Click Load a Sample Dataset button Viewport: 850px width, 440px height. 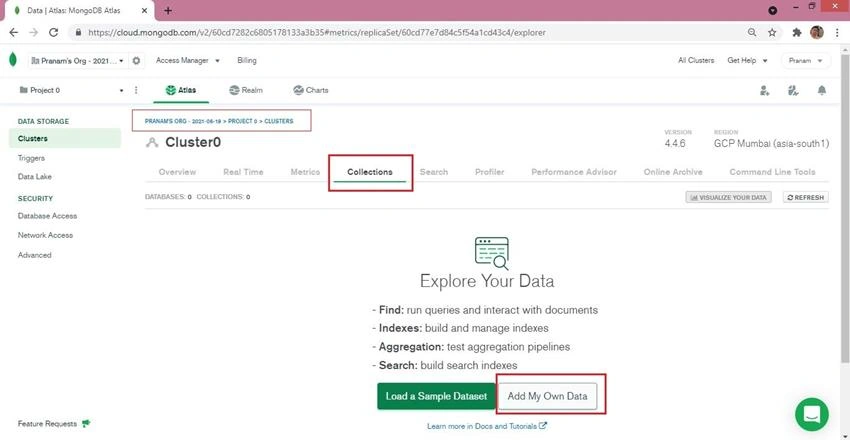tap(436, 396)
